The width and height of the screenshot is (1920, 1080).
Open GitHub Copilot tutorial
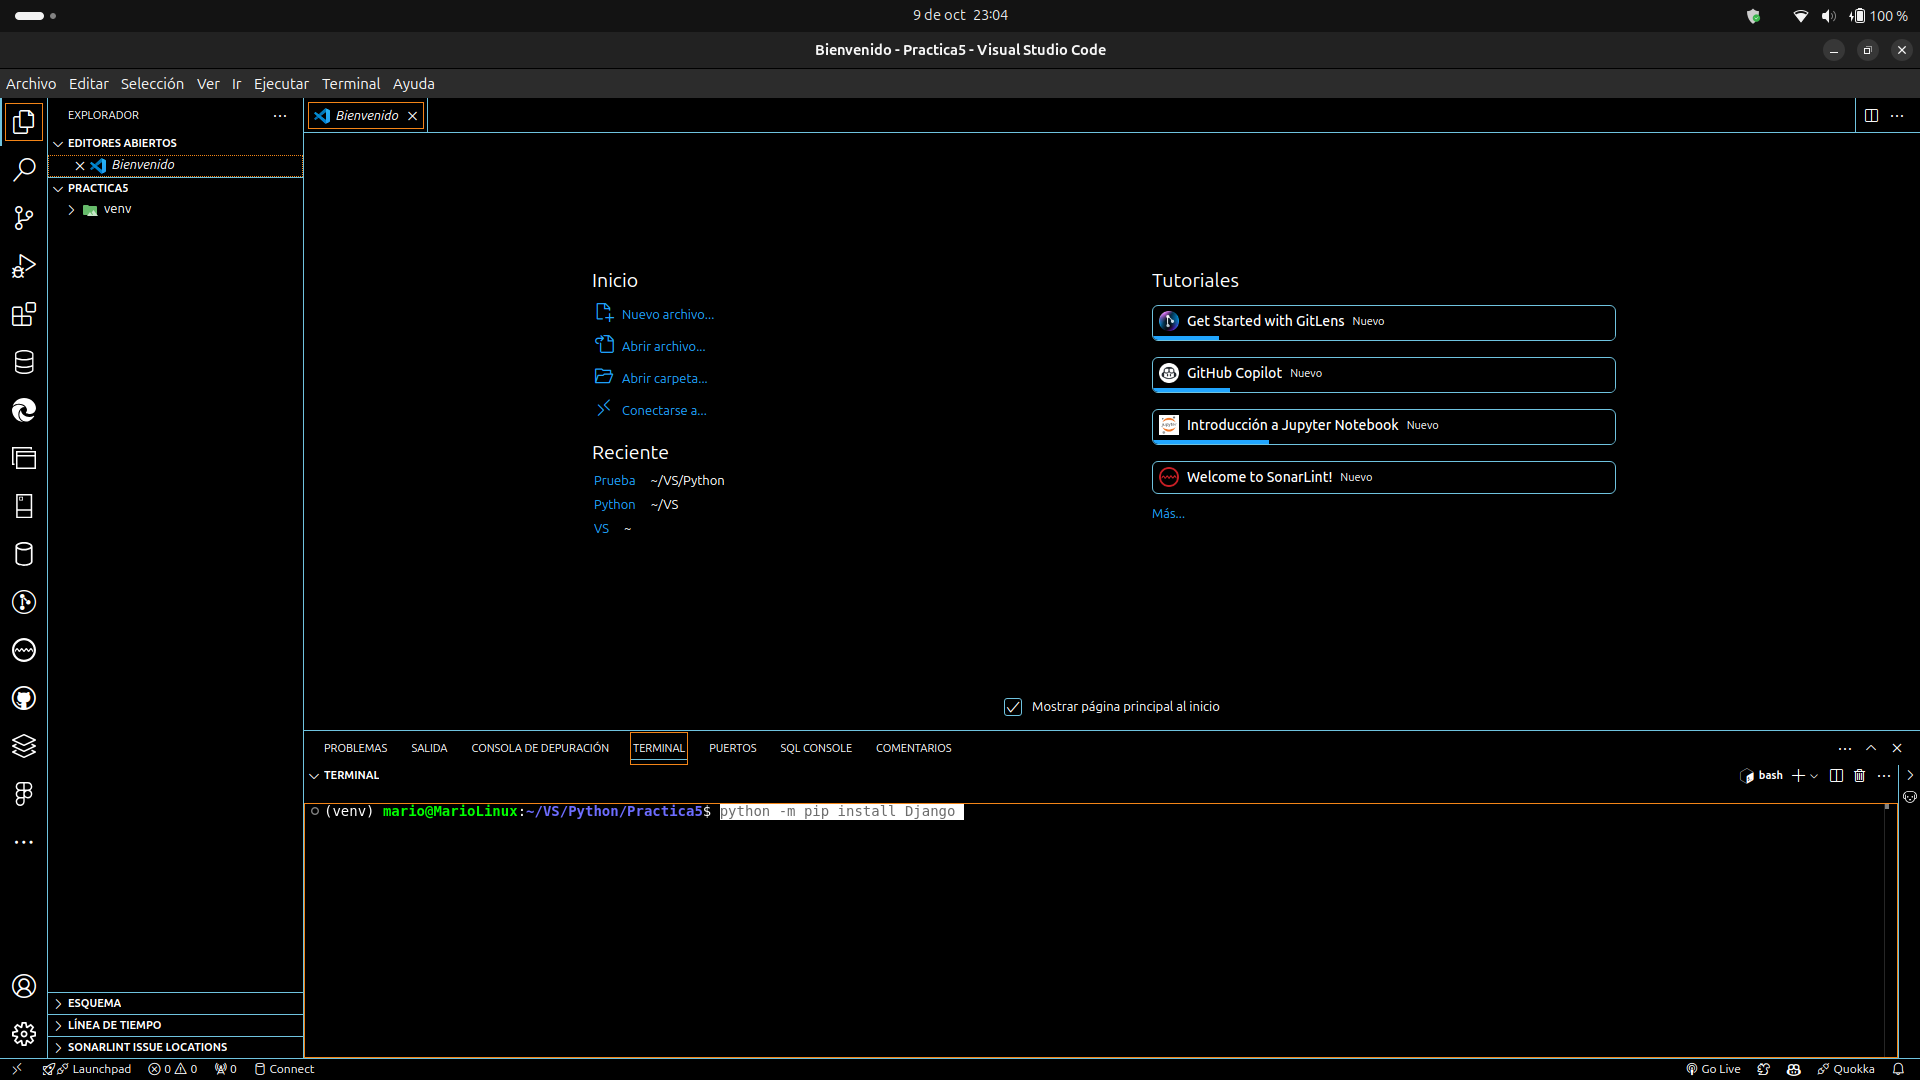(1383, 374)
